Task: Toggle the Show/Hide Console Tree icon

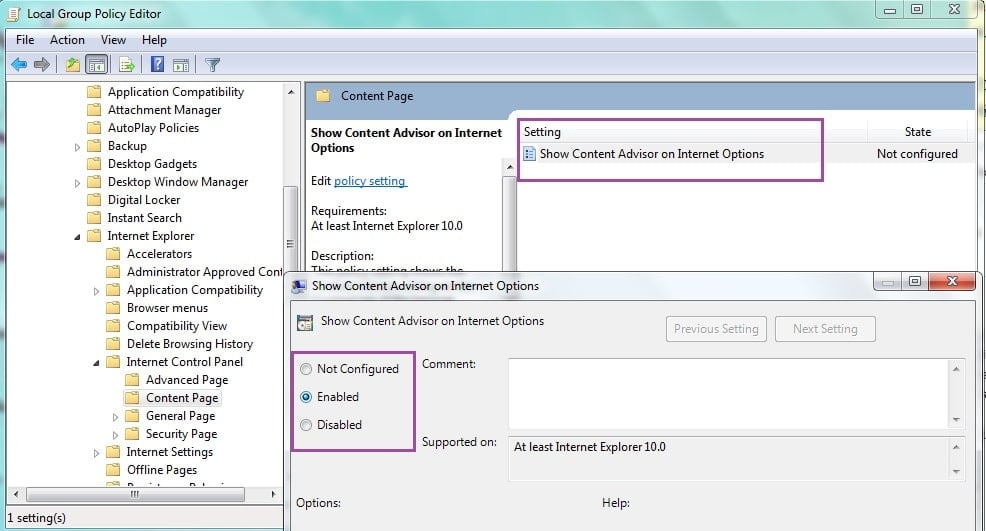Action: point(97,64)
